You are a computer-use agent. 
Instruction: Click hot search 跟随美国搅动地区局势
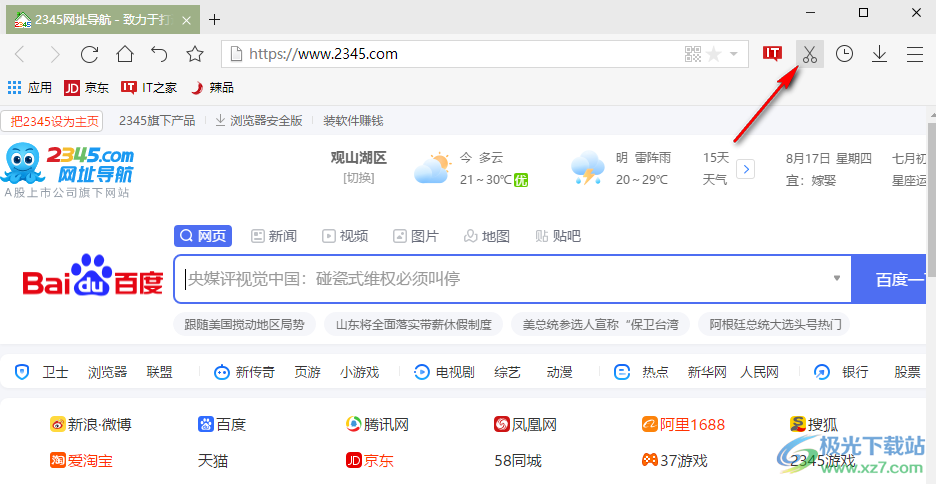(245, 325)
